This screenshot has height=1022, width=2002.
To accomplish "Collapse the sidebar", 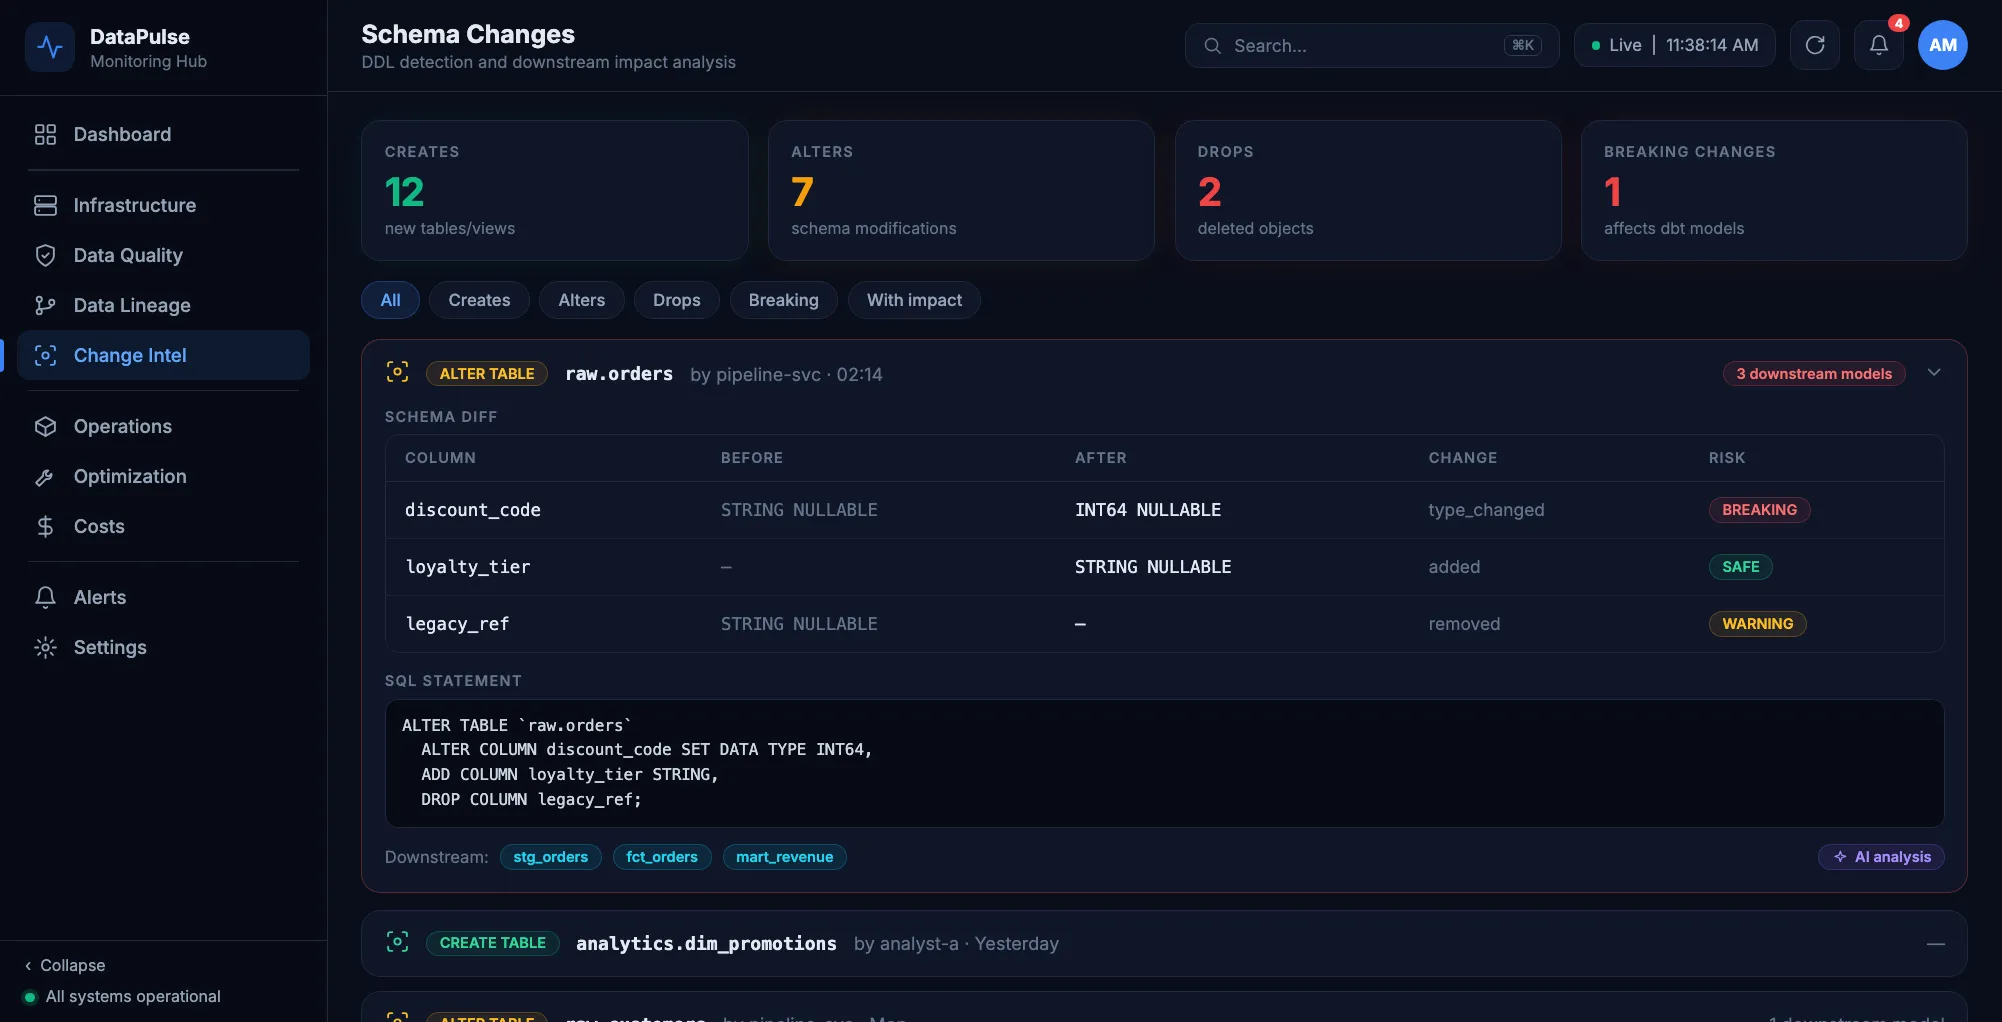I will point(65,965).
